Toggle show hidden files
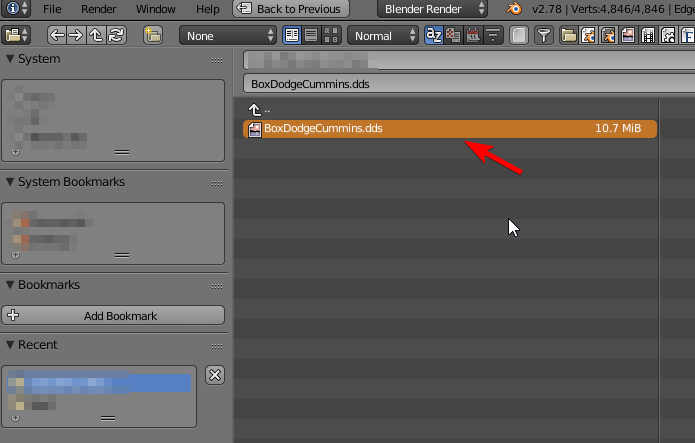 pyautogui.click(x=519, y=35)
